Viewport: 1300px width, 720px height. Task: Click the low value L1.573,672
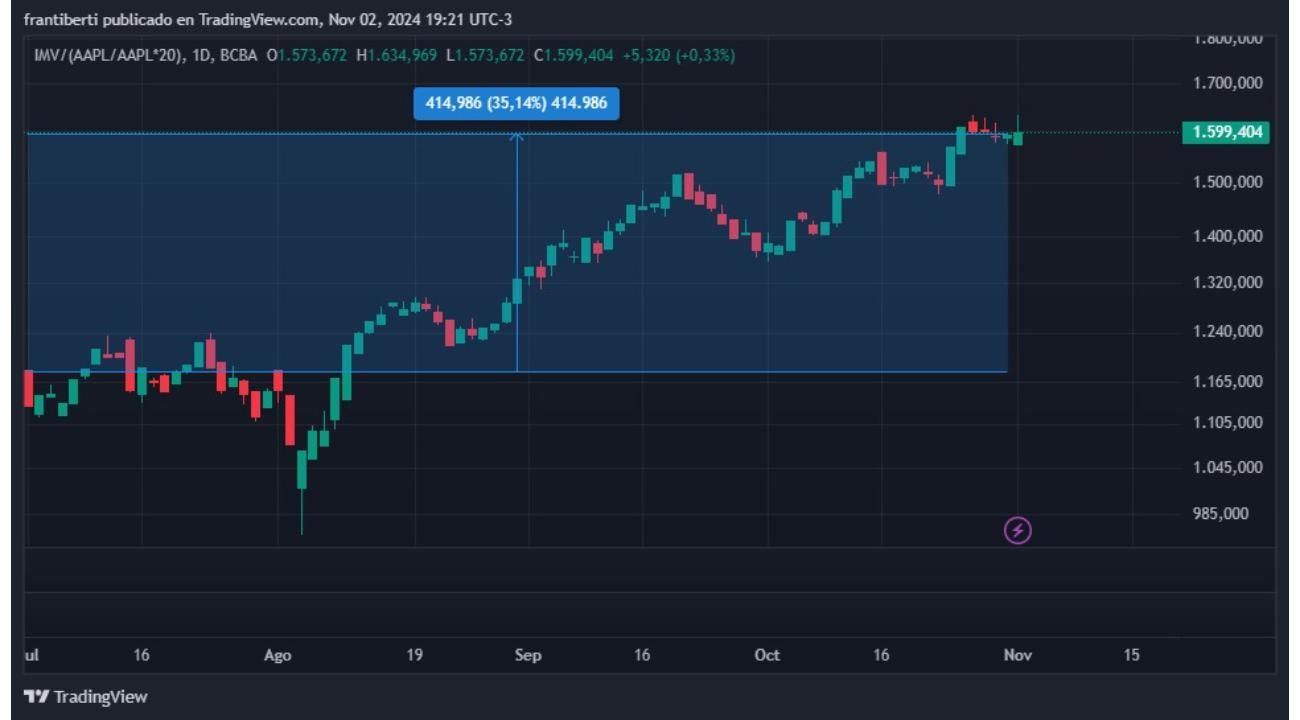click(x=485, y=55)
